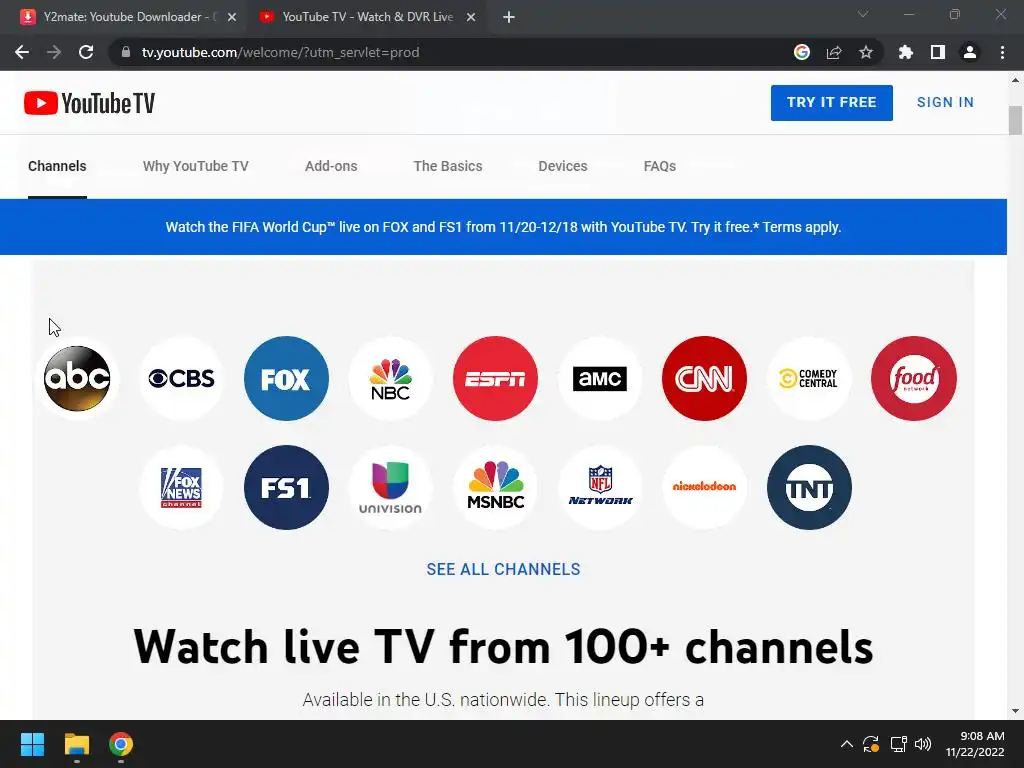Click the NBC peacock logo
This screenshot has height=768, width=1024.
coord(391,379)
